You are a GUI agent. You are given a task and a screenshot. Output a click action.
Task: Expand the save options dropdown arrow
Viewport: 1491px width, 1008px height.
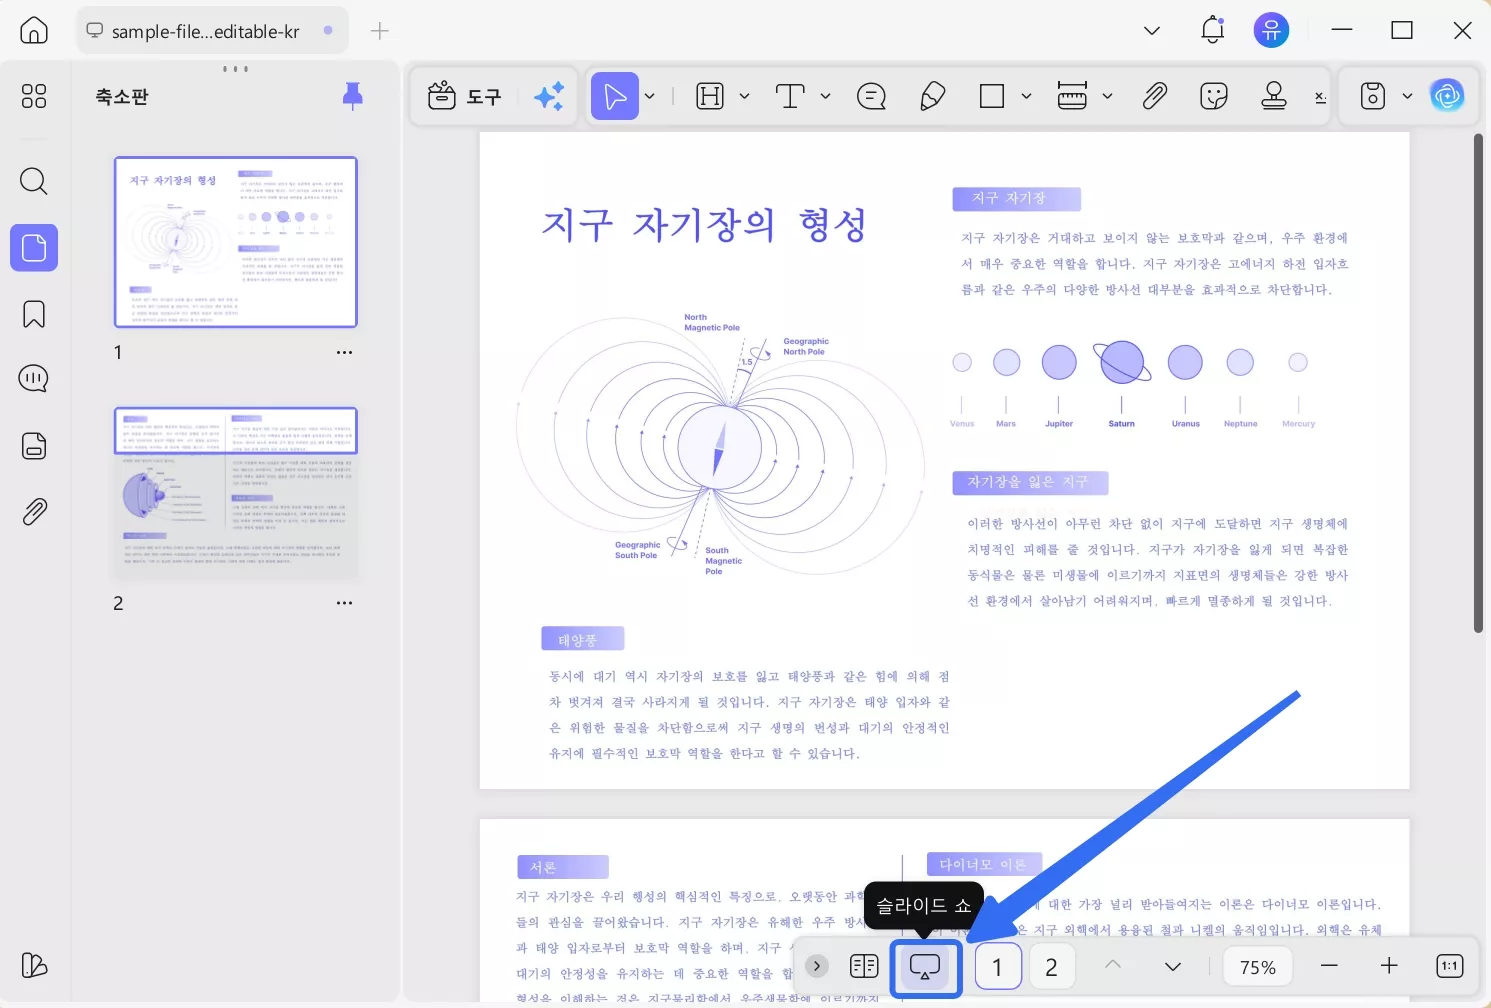point(1407,96)
